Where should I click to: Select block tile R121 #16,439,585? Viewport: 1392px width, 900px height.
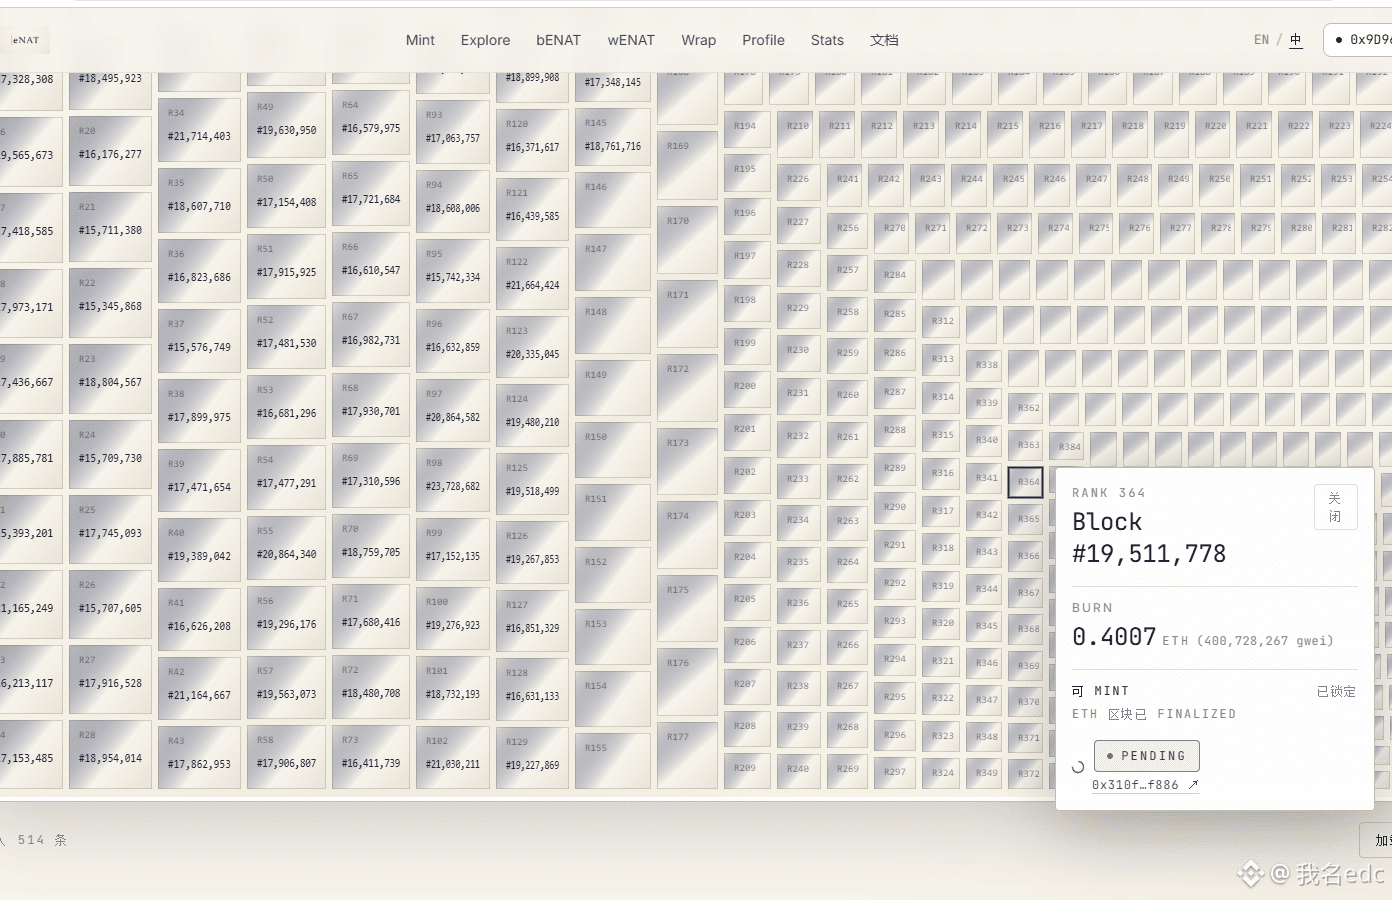tap(532, 208)
